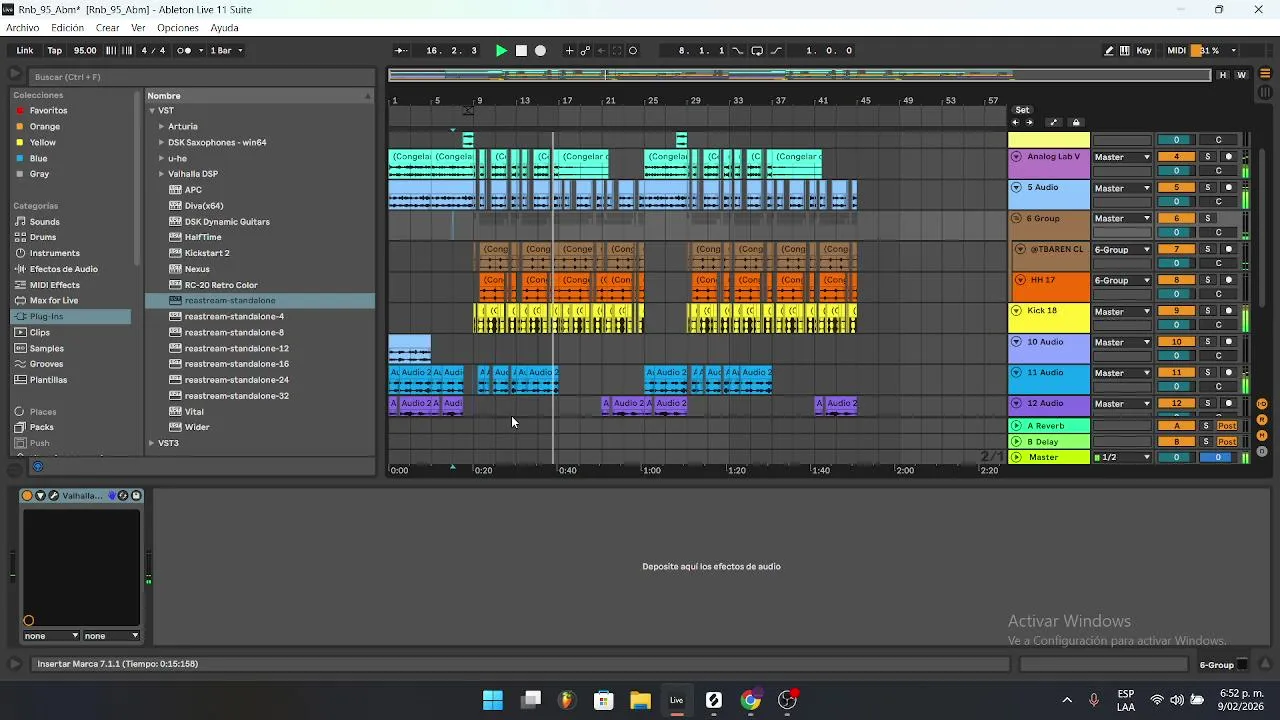The height and width of the screenshot is (720, 1280).
Task: Click the Tap tempo button
Action: [55, 50]
